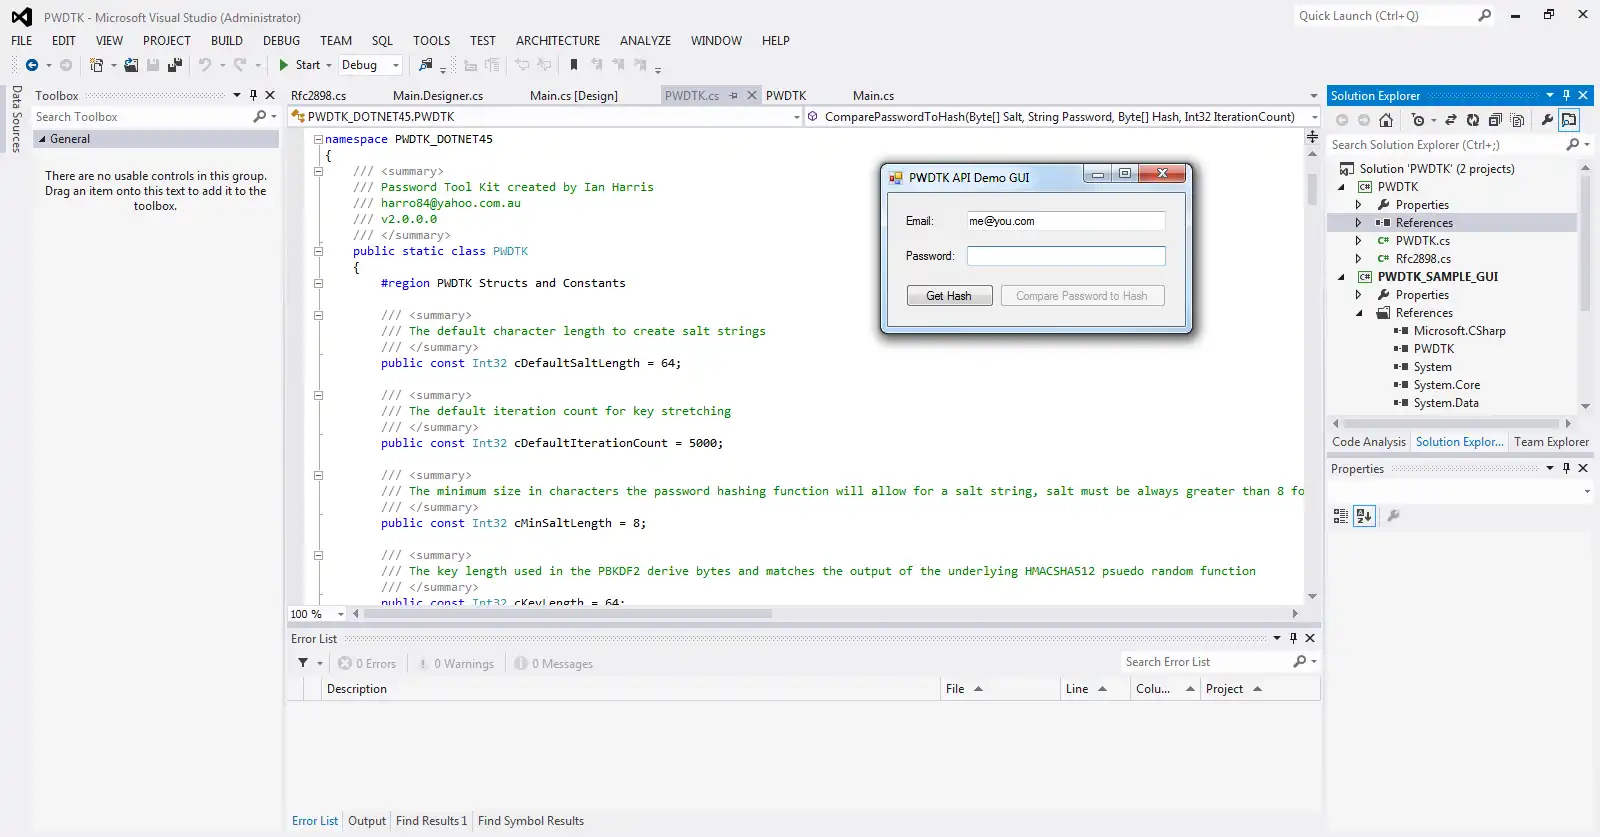Viewport: 1600px width, 837px height.
Task: Click the Open File toolbar icon
Action: [131, 65]
